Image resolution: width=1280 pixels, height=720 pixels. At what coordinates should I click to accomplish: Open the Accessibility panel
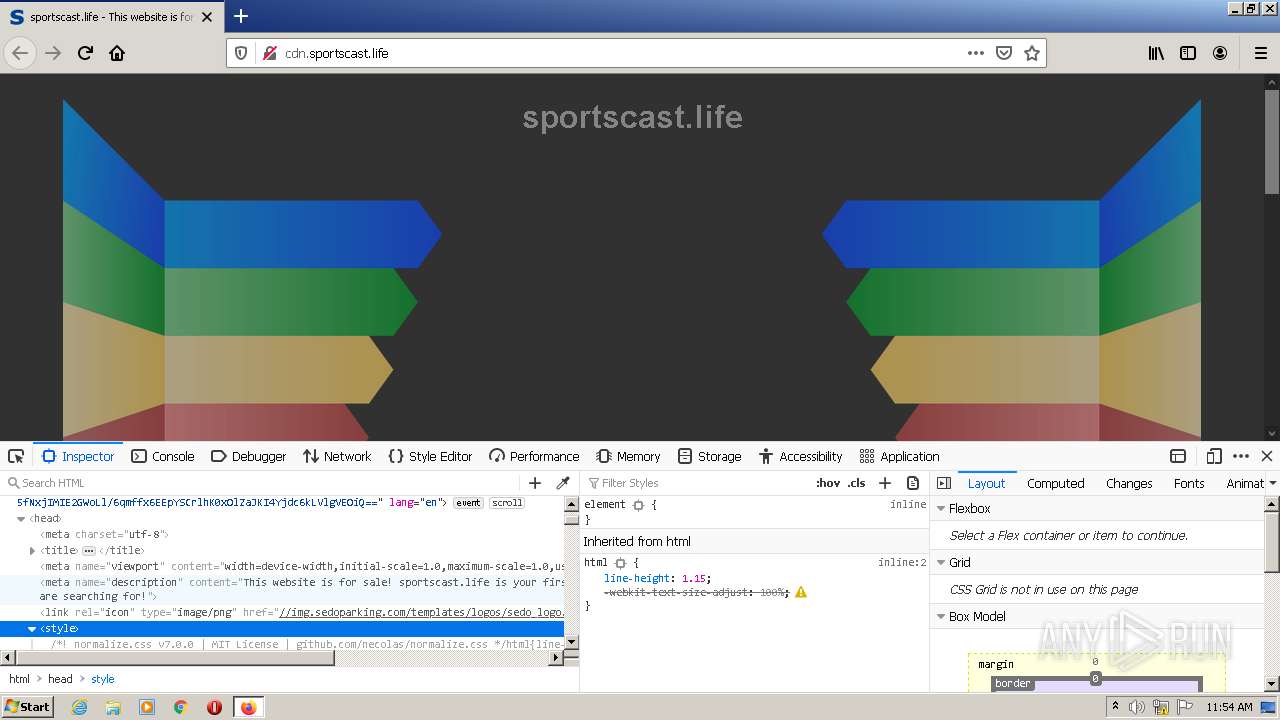tap(800, 456)
